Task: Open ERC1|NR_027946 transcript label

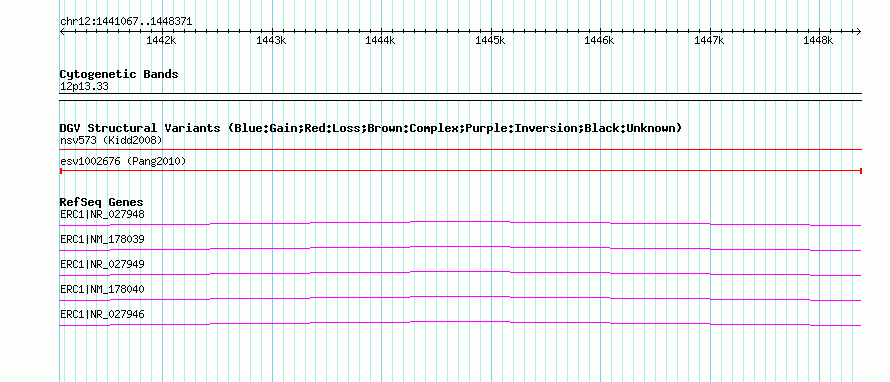Action: [102, 314]
